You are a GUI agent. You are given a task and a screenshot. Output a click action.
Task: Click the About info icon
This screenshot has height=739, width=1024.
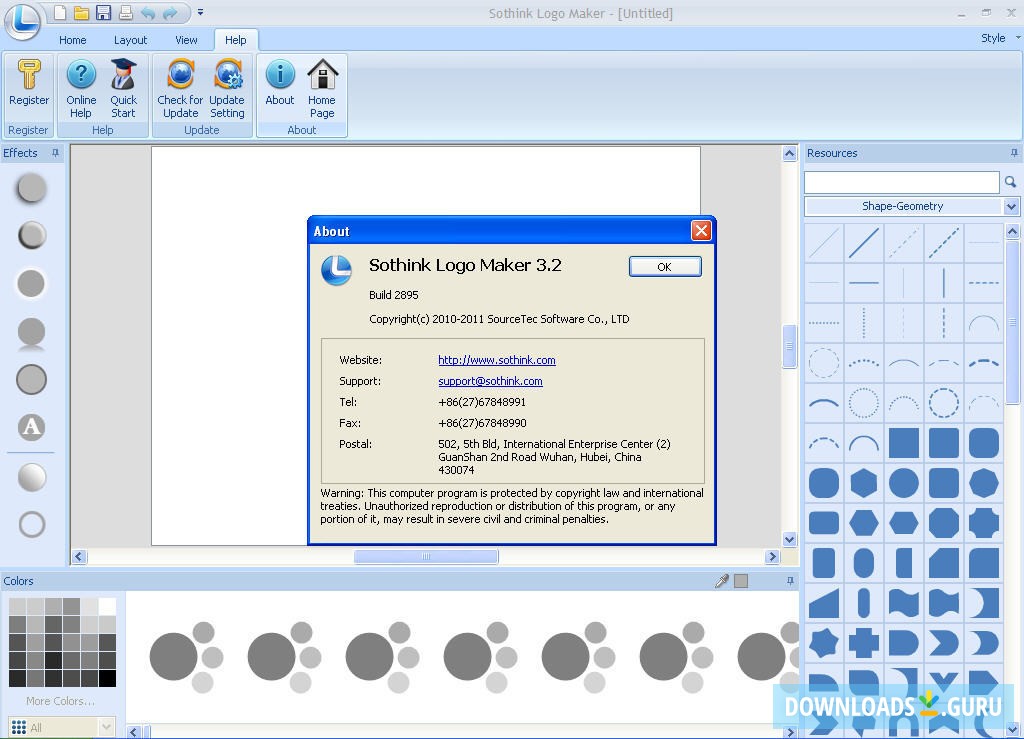(x=280, y=74)
